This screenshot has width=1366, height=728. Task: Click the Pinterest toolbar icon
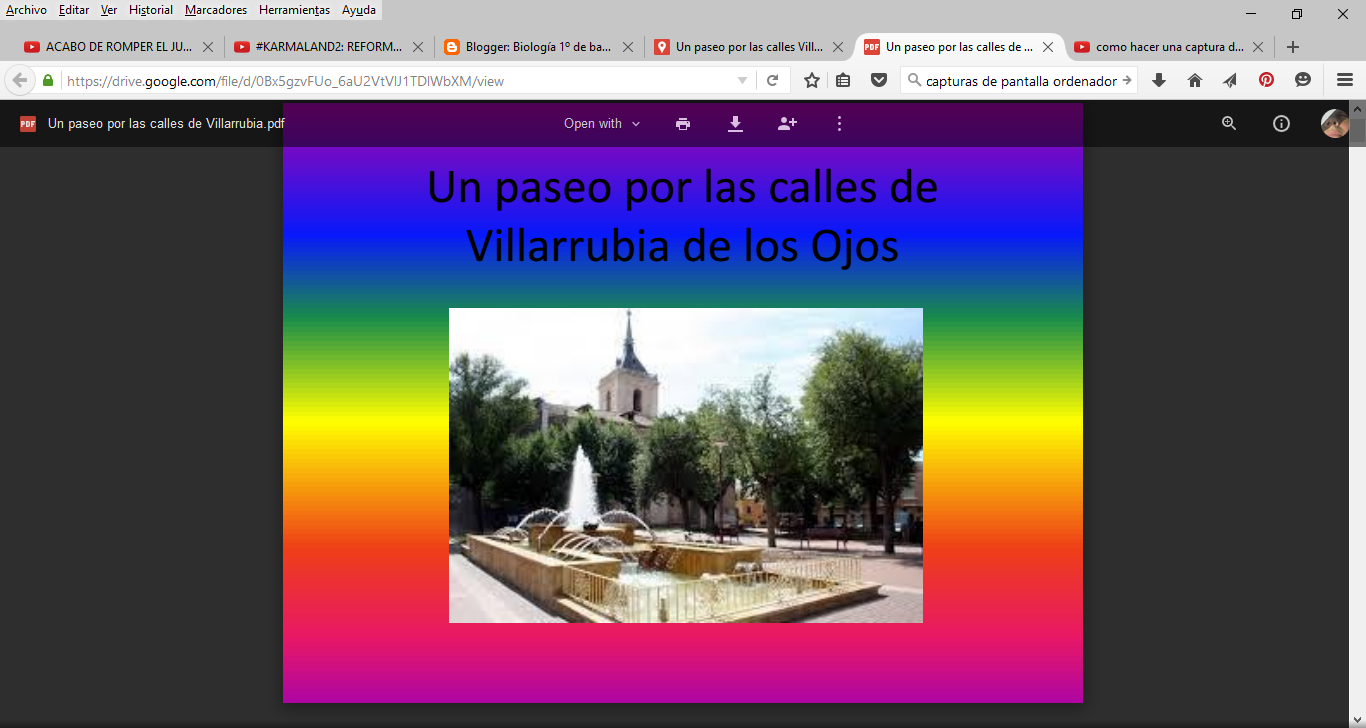click(1266, 81)
